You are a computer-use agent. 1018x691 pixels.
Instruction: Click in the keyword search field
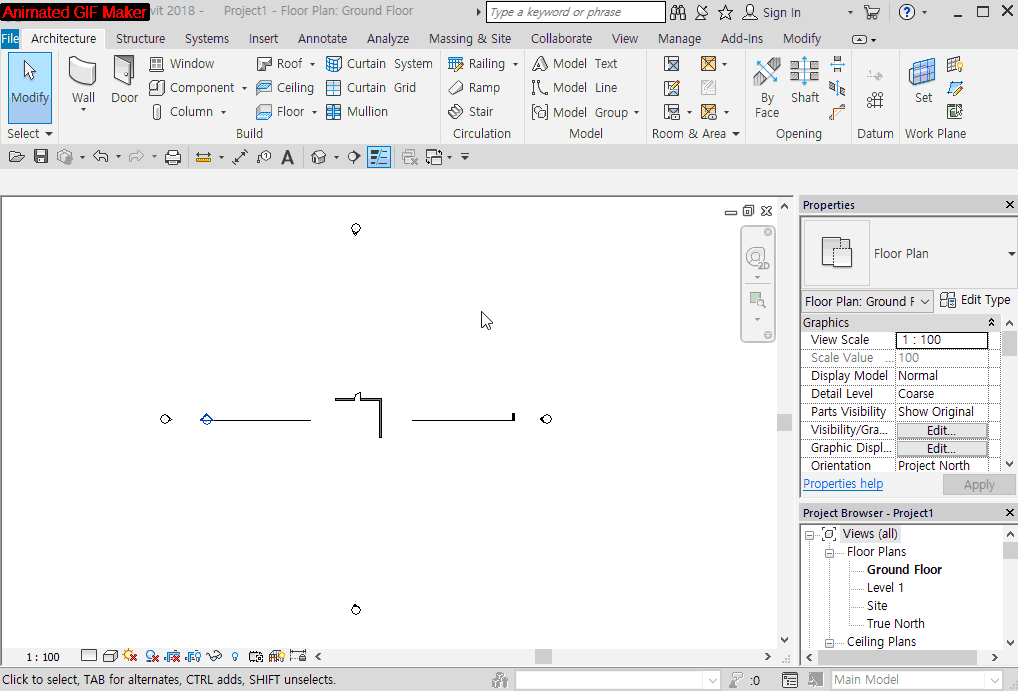tap(575, 12)
